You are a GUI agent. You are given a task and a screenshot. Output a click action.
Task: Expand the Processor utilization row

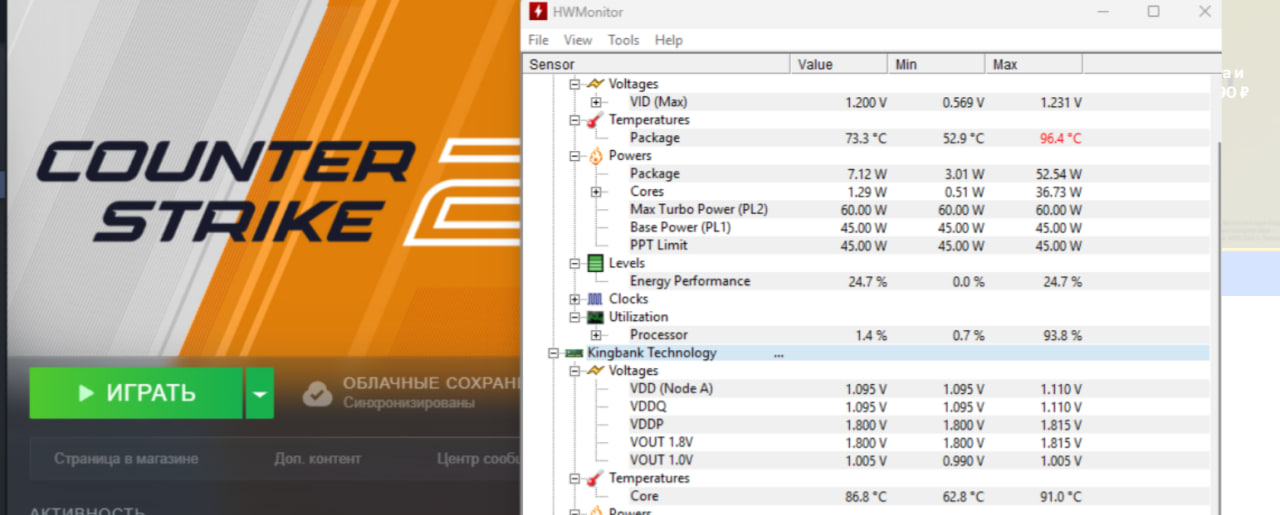pos(596,335)
